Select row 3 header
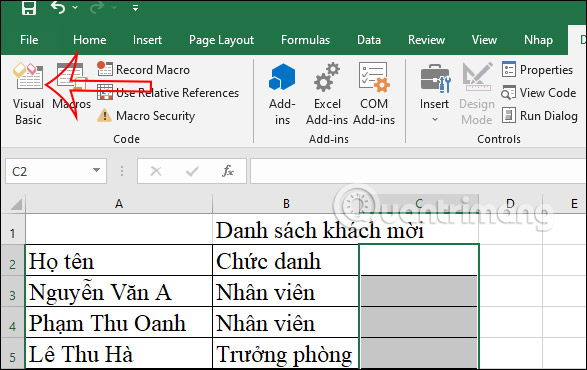Viewport: 587px width, 370px height. 13,291
